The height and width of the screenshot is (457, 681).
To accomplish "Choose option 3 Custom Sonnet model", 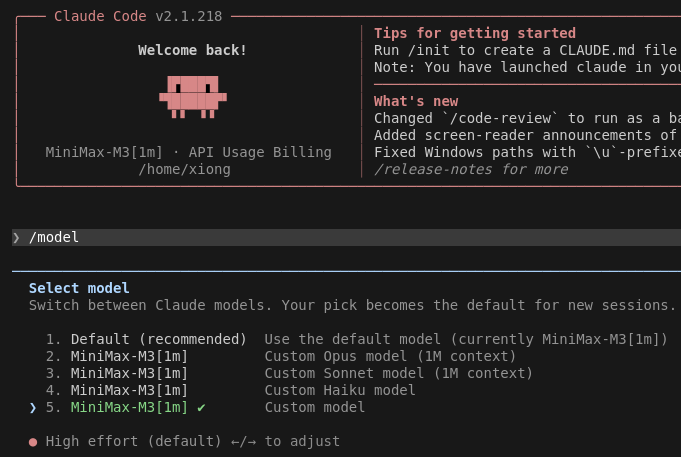I will tap(289, 373).
